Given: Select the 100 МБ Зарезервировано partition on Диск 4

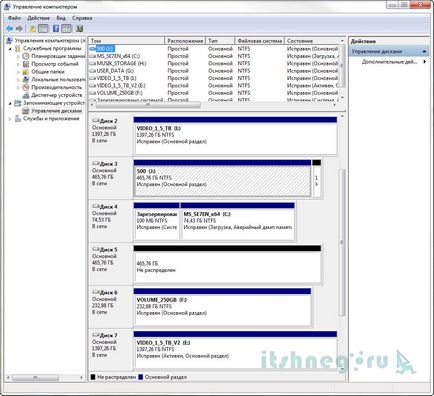Looking at the screenshot, I should 156,221.
